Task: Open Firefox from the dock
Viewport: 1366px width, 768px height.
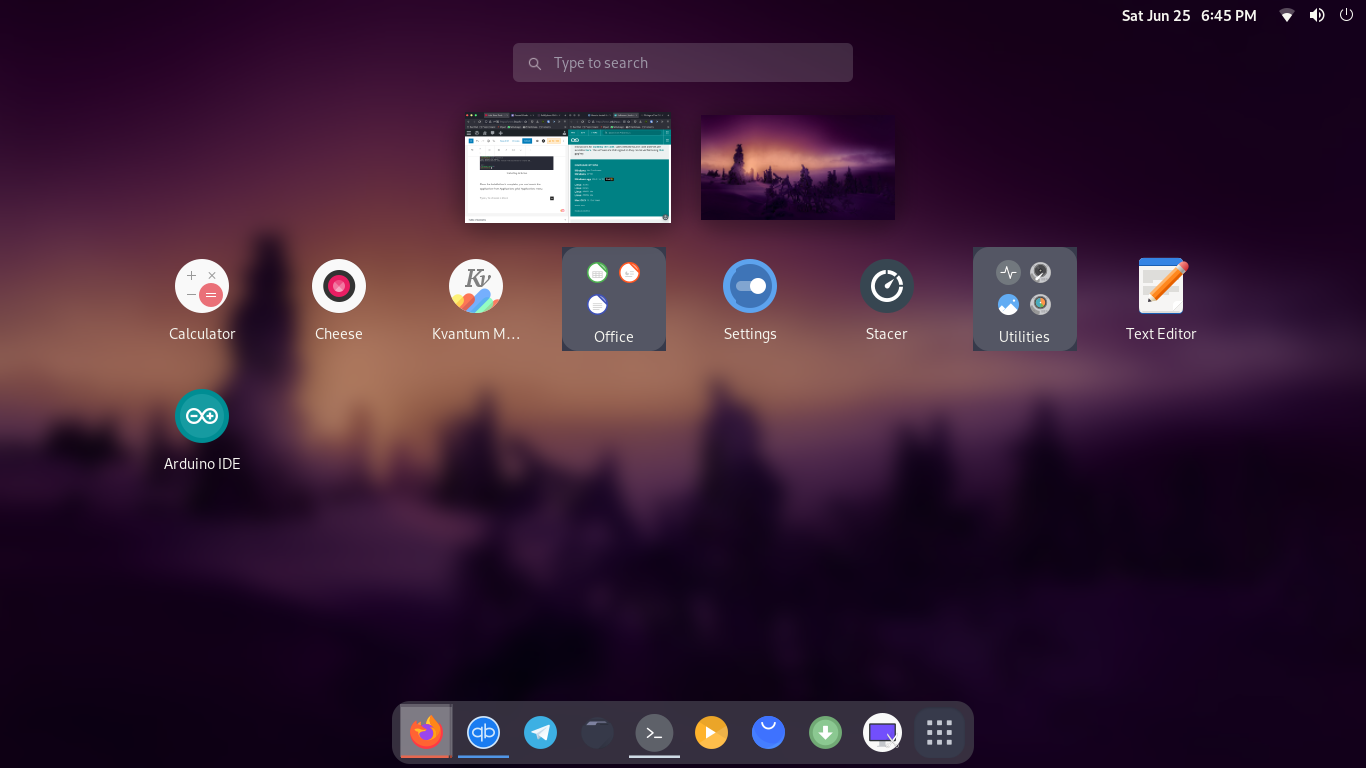Action: click(x=426, y=733)
